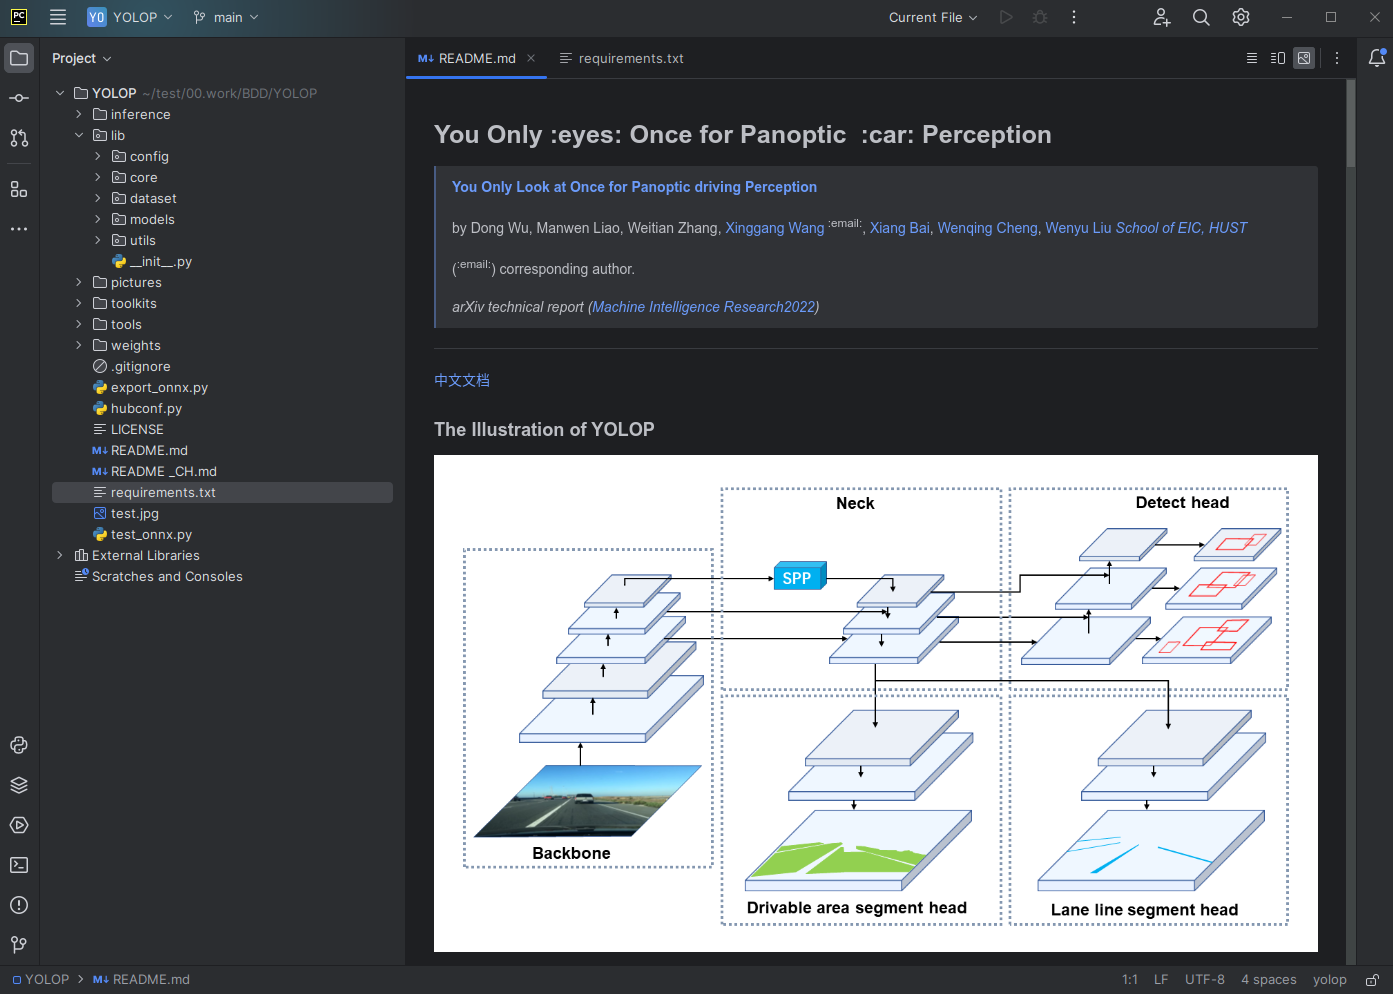
Task: Open the Xinggang Wang author link
Action: [x=775, y=228]
